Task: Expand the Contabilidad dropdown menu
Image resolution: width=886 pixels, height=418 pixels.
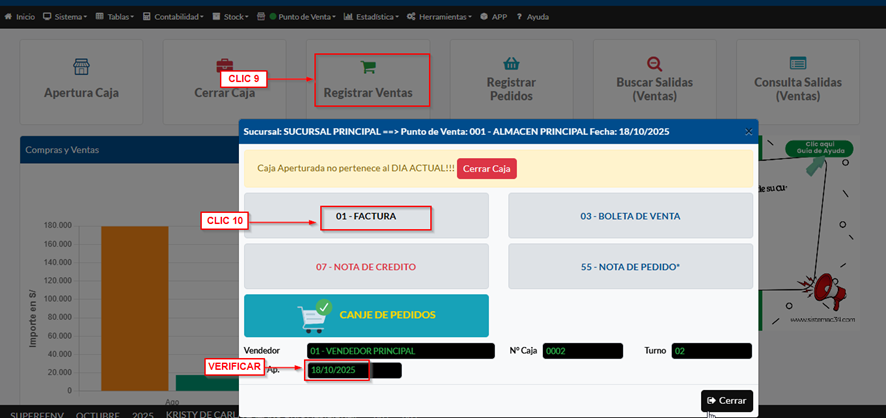Action: point(174,17)
